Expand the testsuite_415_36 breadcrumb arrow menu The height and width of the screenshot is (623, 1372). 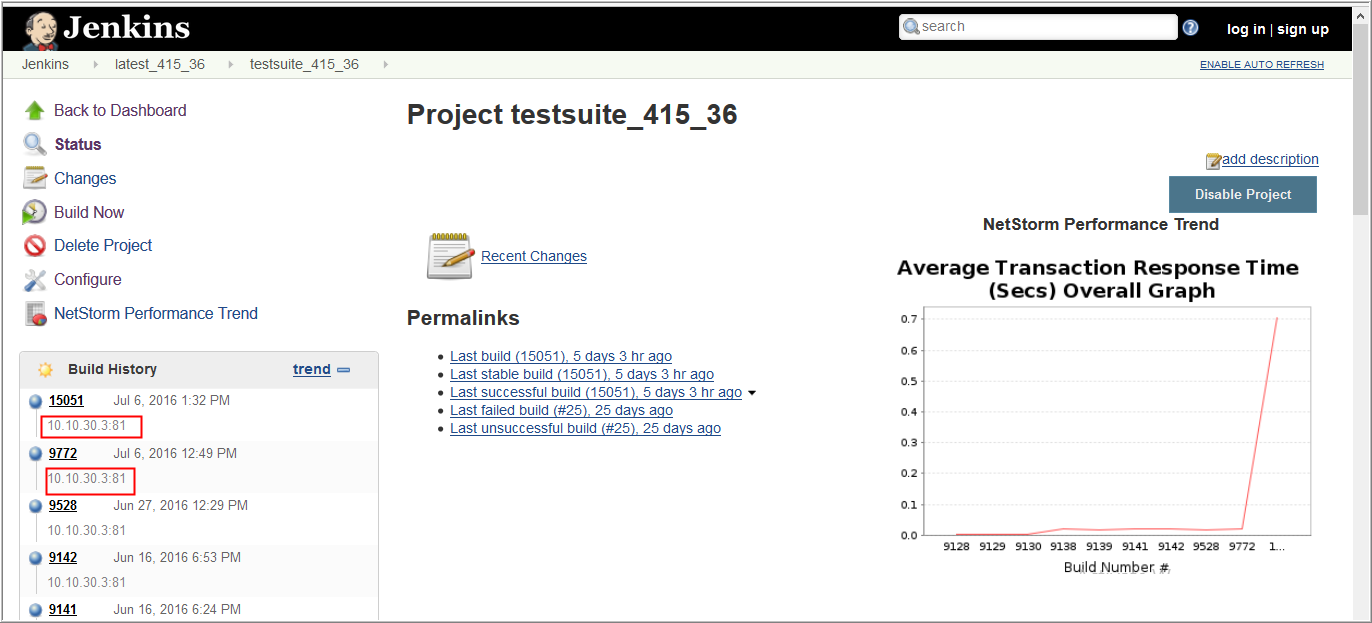coord(385,65)
